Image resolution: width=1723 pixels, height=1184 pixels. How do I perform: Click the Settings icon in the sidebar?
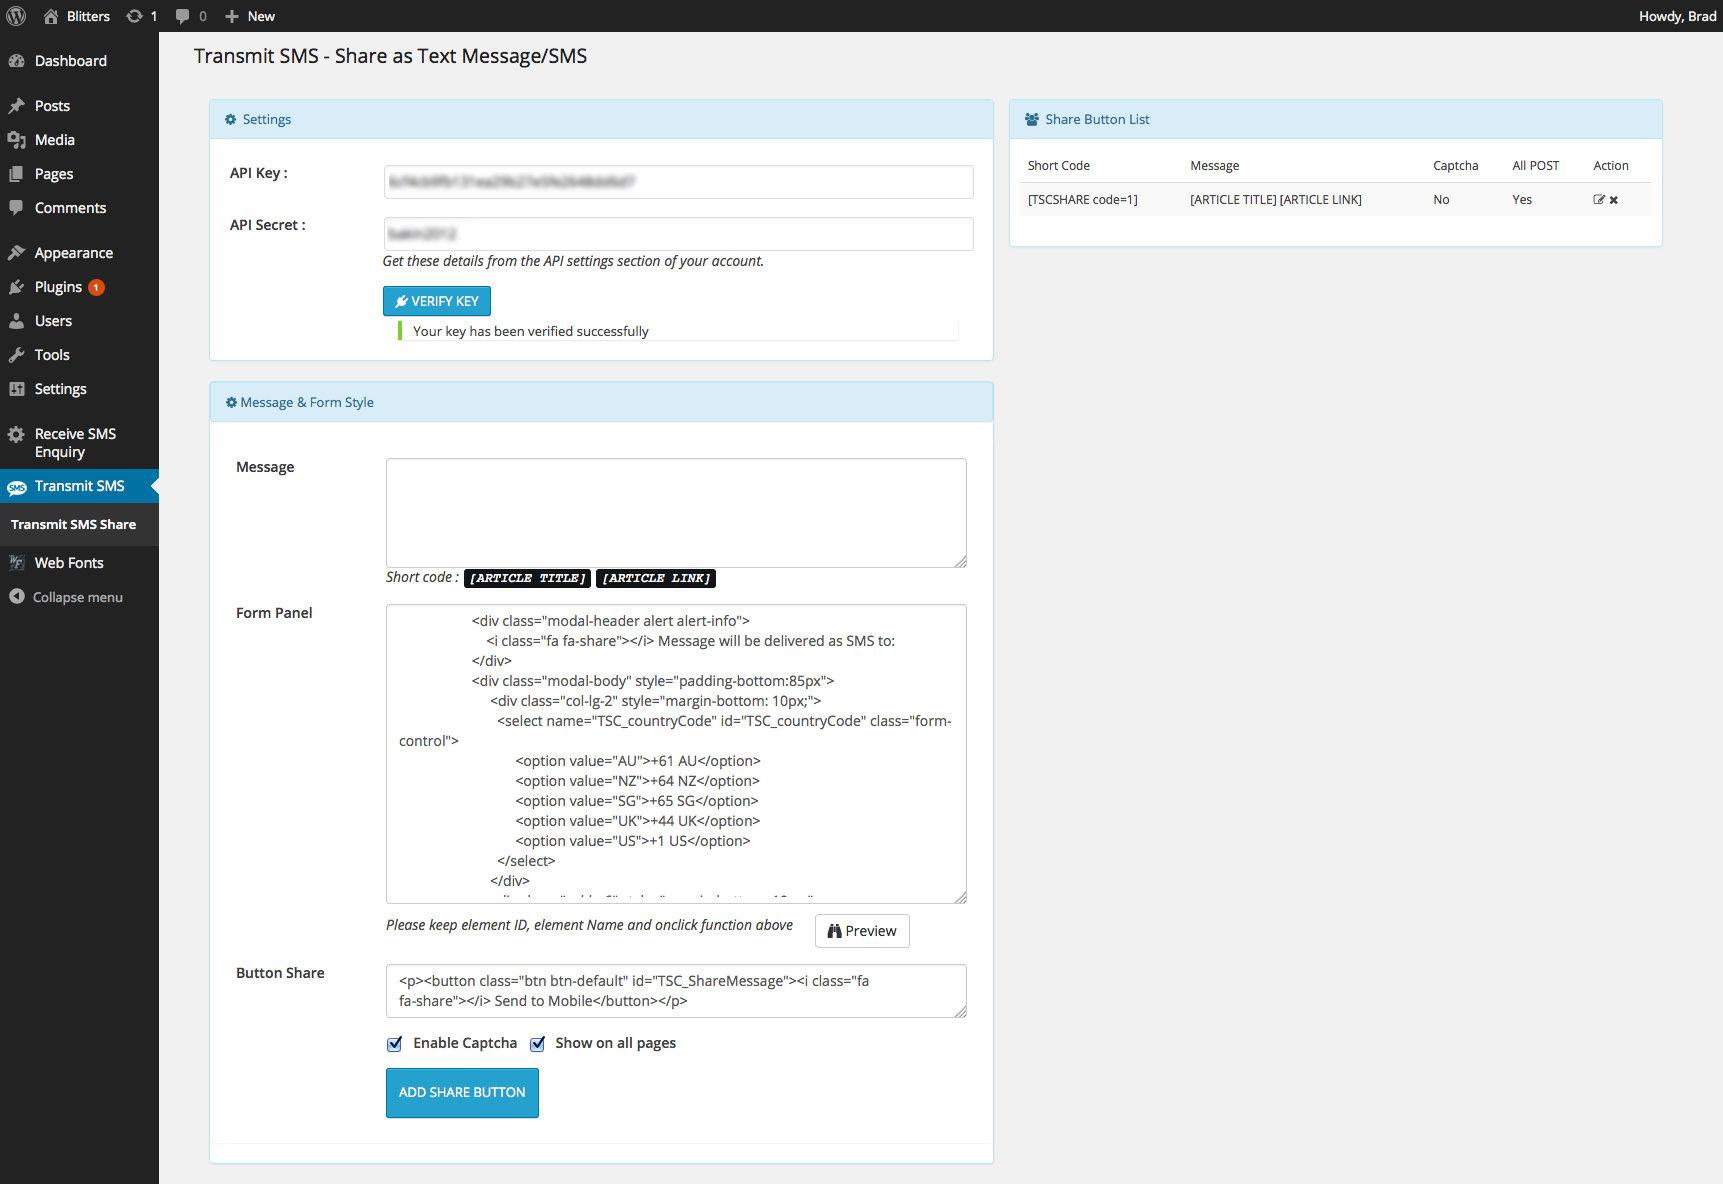tap(16, 389)
